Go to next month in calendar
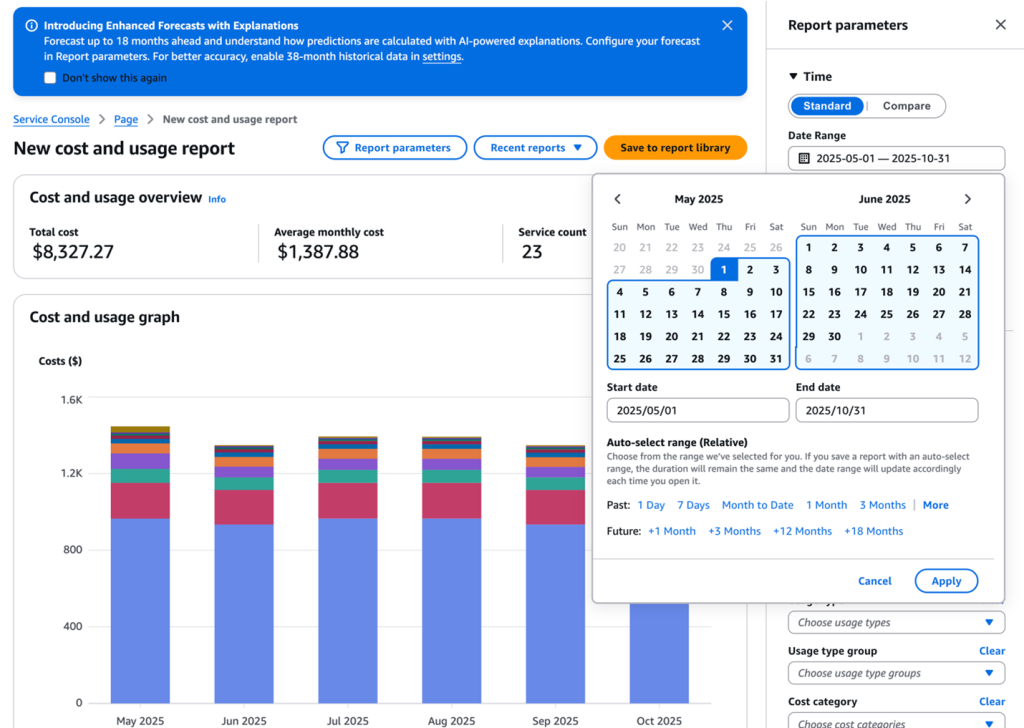The image size is (1024, 728). [x=967, y=199]
